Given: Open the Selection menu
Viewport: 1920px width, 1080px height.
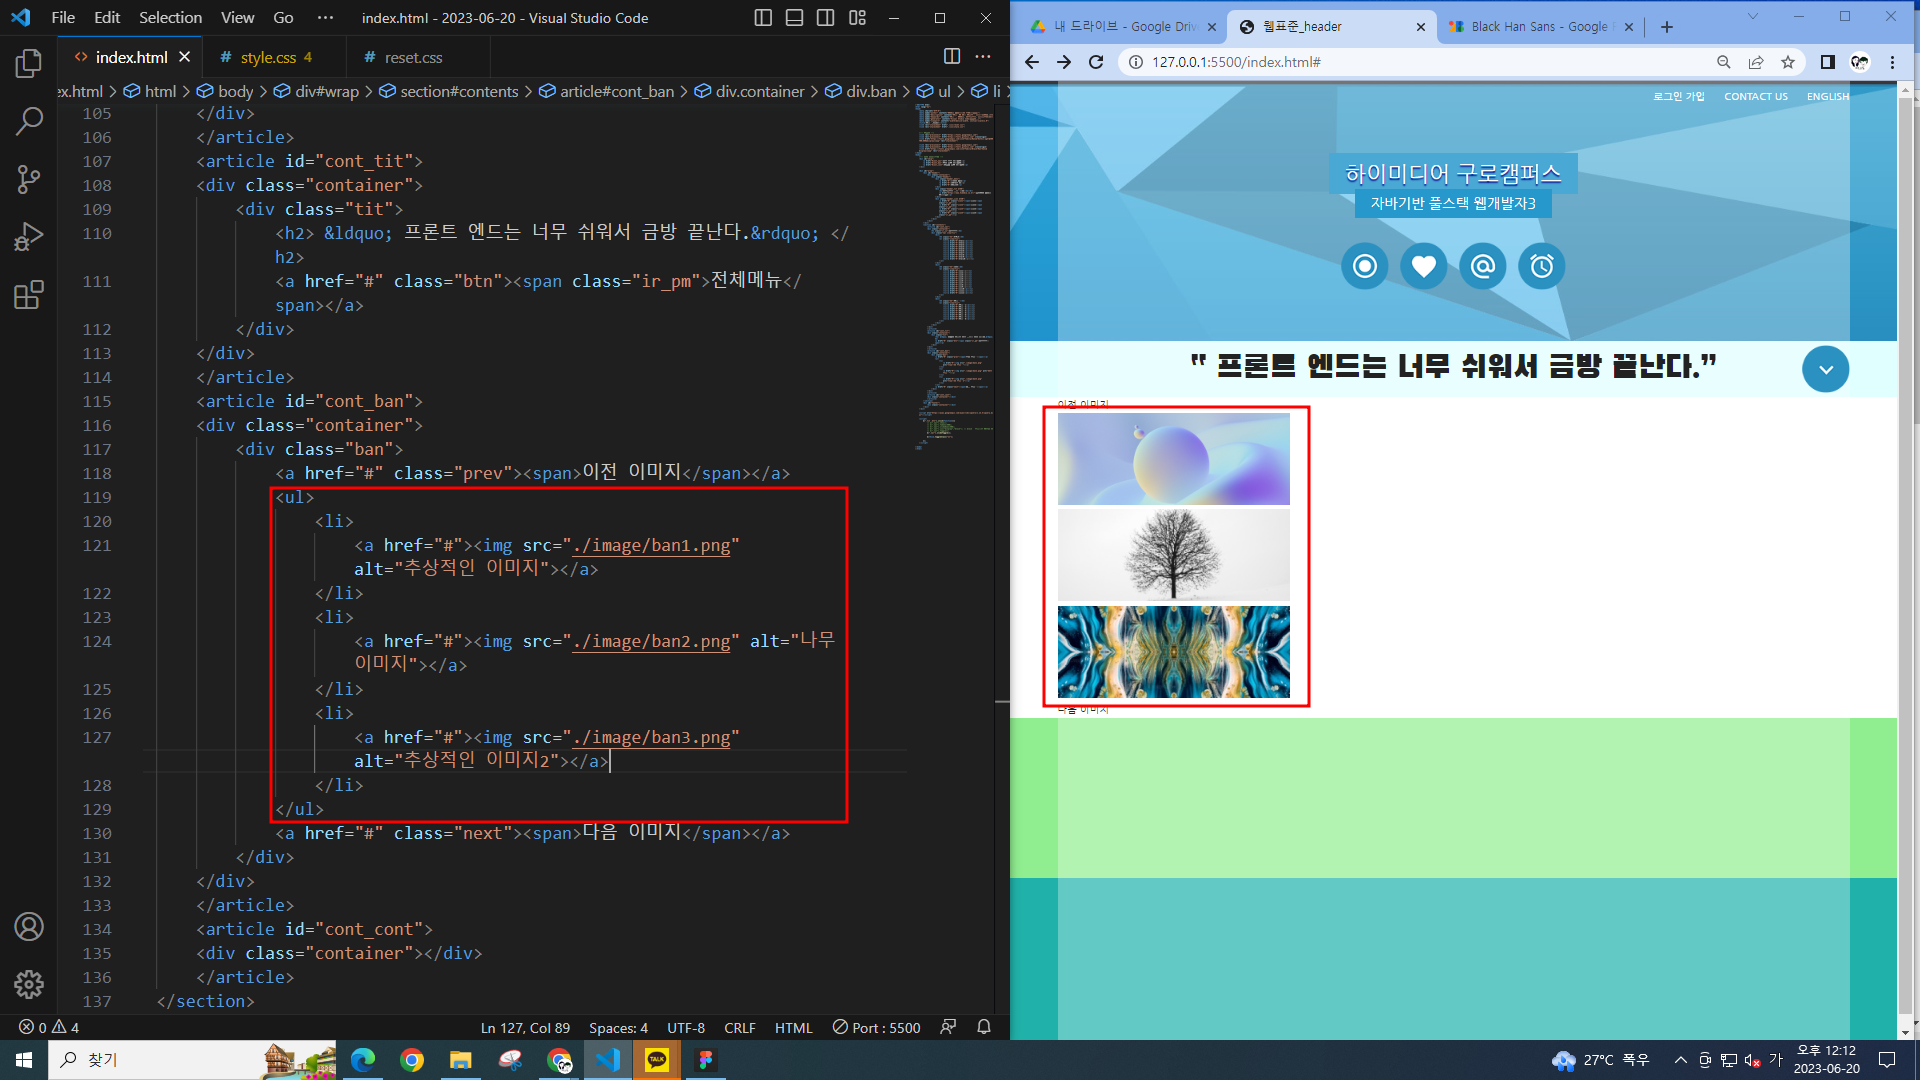Looking at the screenshot, I should 170,18.
